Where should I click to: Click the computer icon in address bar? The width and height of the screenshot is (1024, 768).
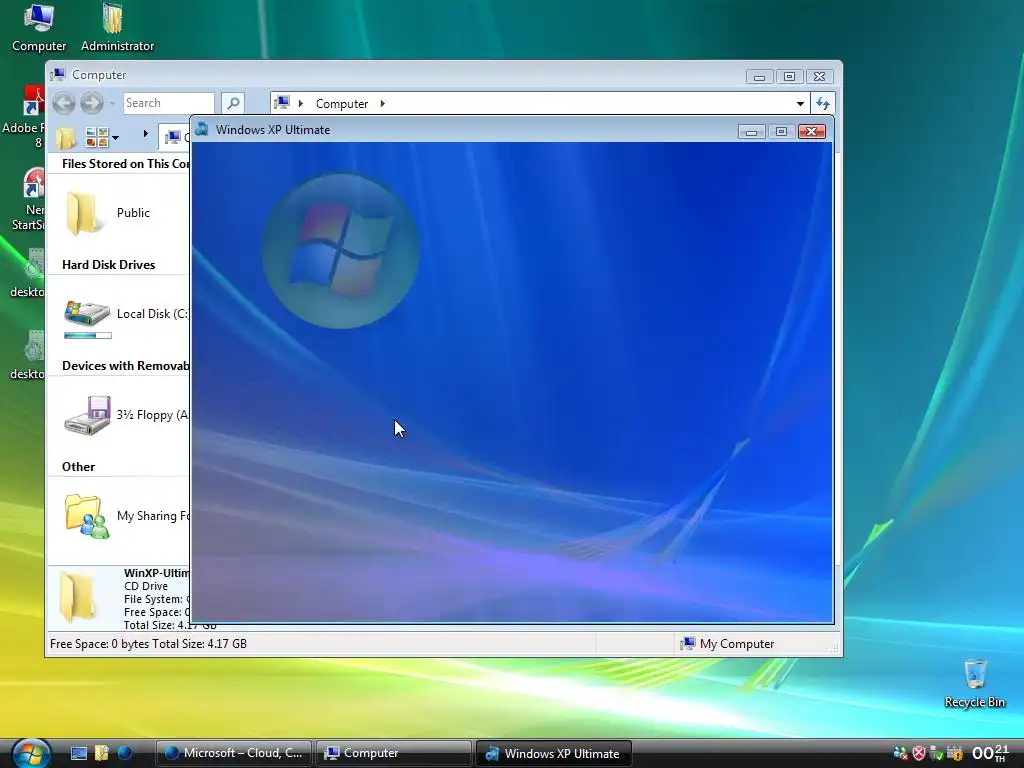click(282, 103)
